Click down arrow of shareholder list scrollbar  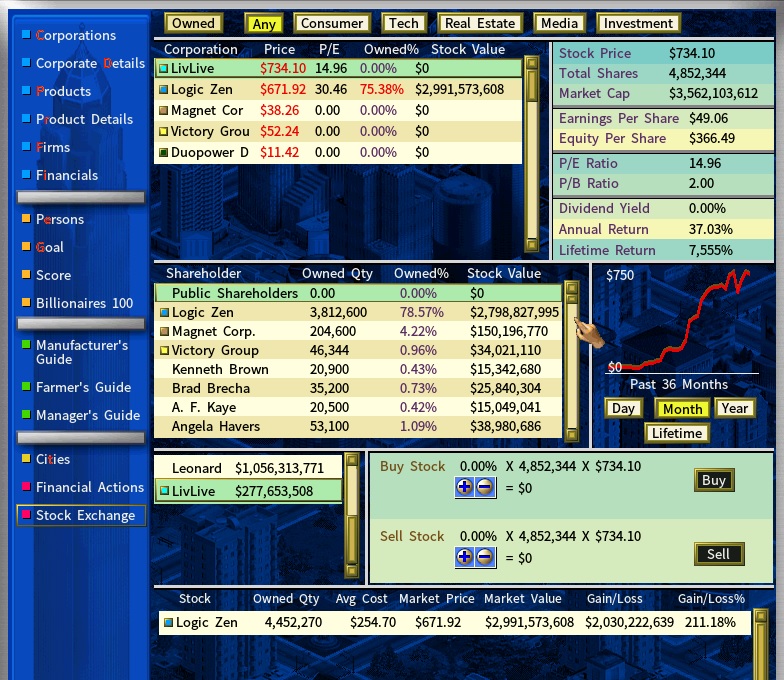coord(572,434)
